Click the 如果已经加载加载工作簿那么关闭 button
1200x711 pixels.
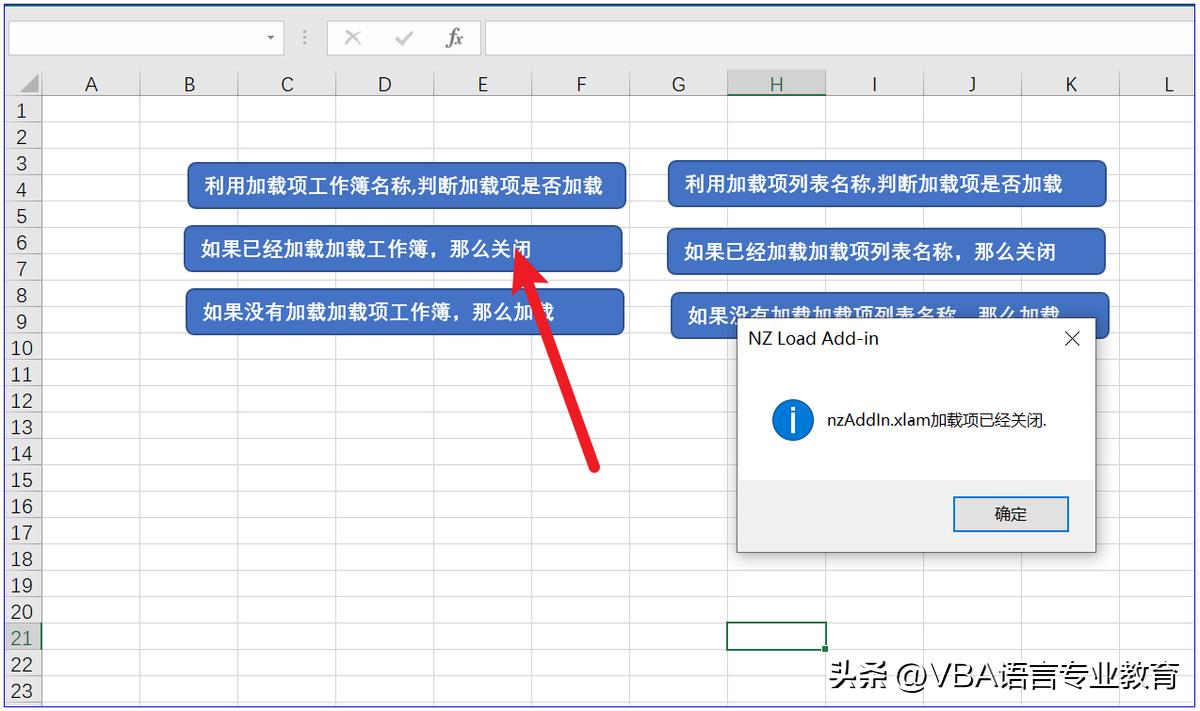(350, 249)
